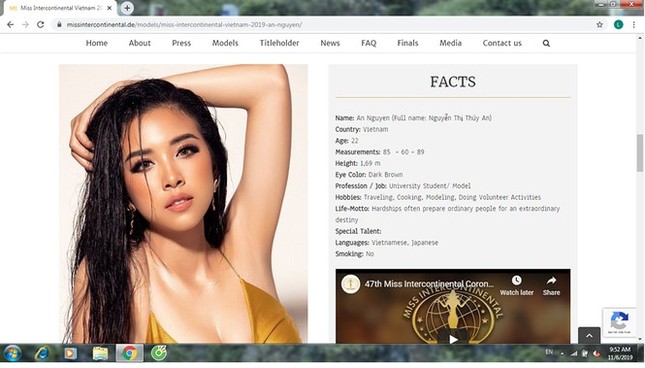645x368 pixels.
Task: Open new tab with plus button
Action: click(127, 8)
